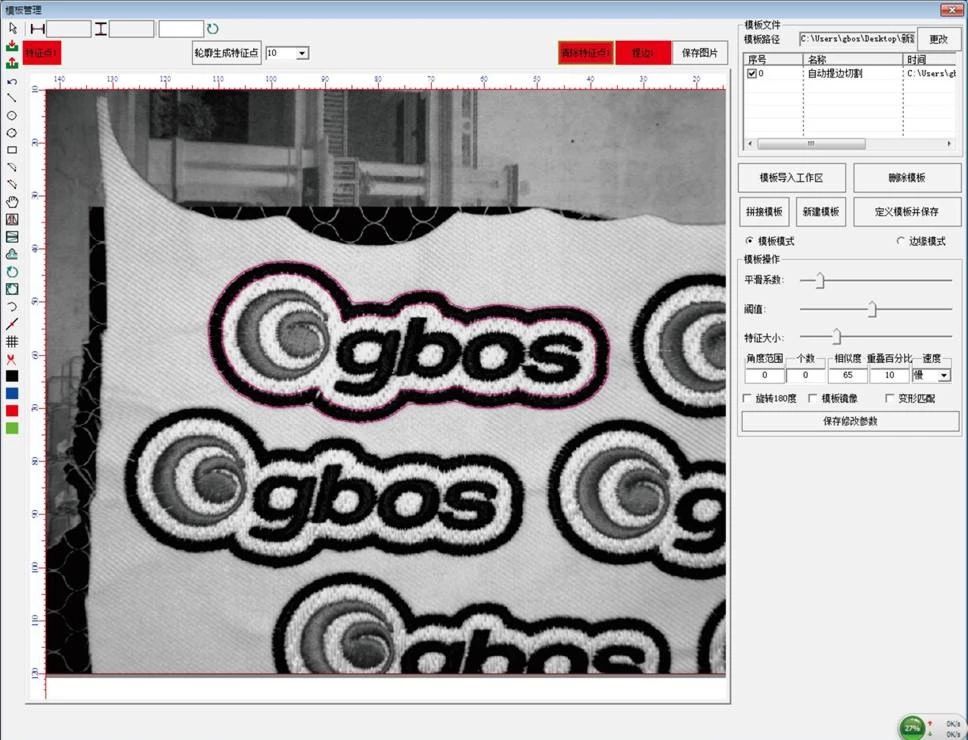
Task: Adjust the 平滑系数 slider handle
Action: pyautogui.click(x=820, y=280)
